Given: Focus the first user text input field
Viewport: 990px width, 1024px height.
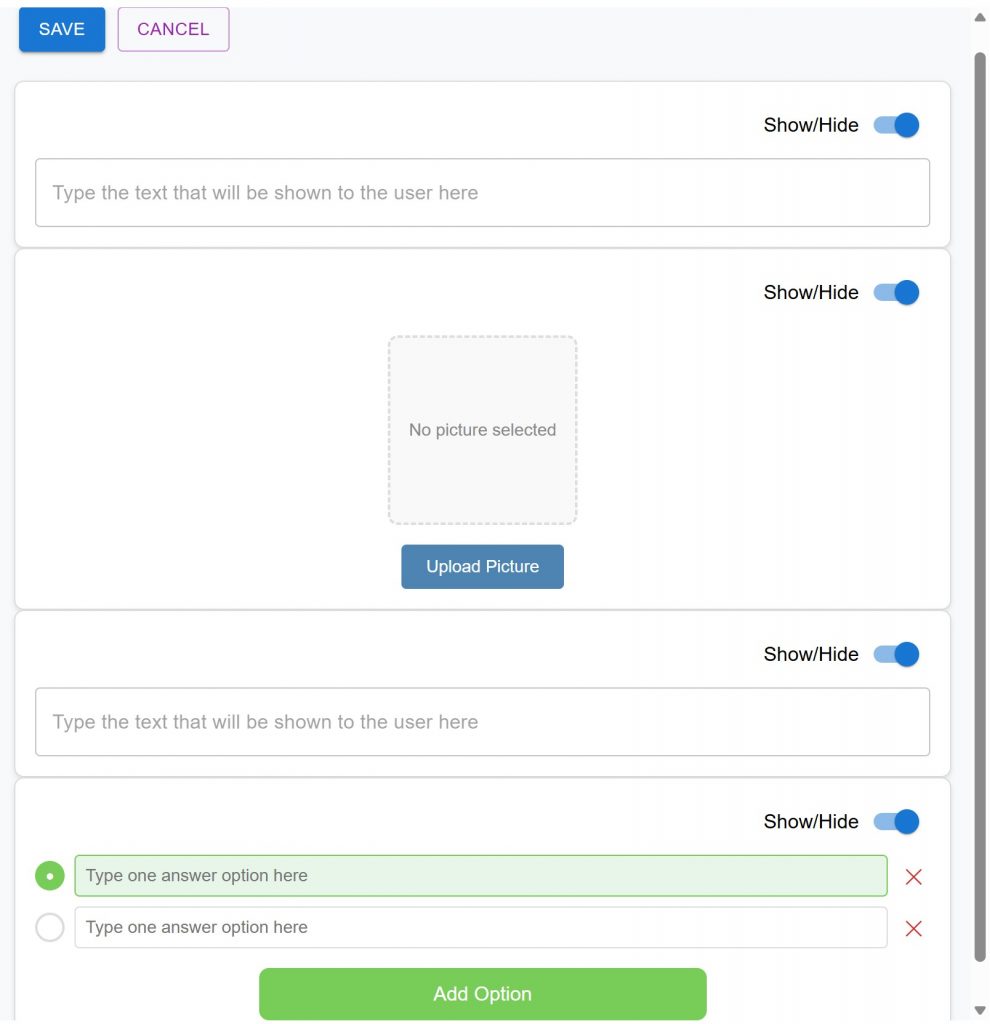Looking at the screenshot, I should pos(482,193).
